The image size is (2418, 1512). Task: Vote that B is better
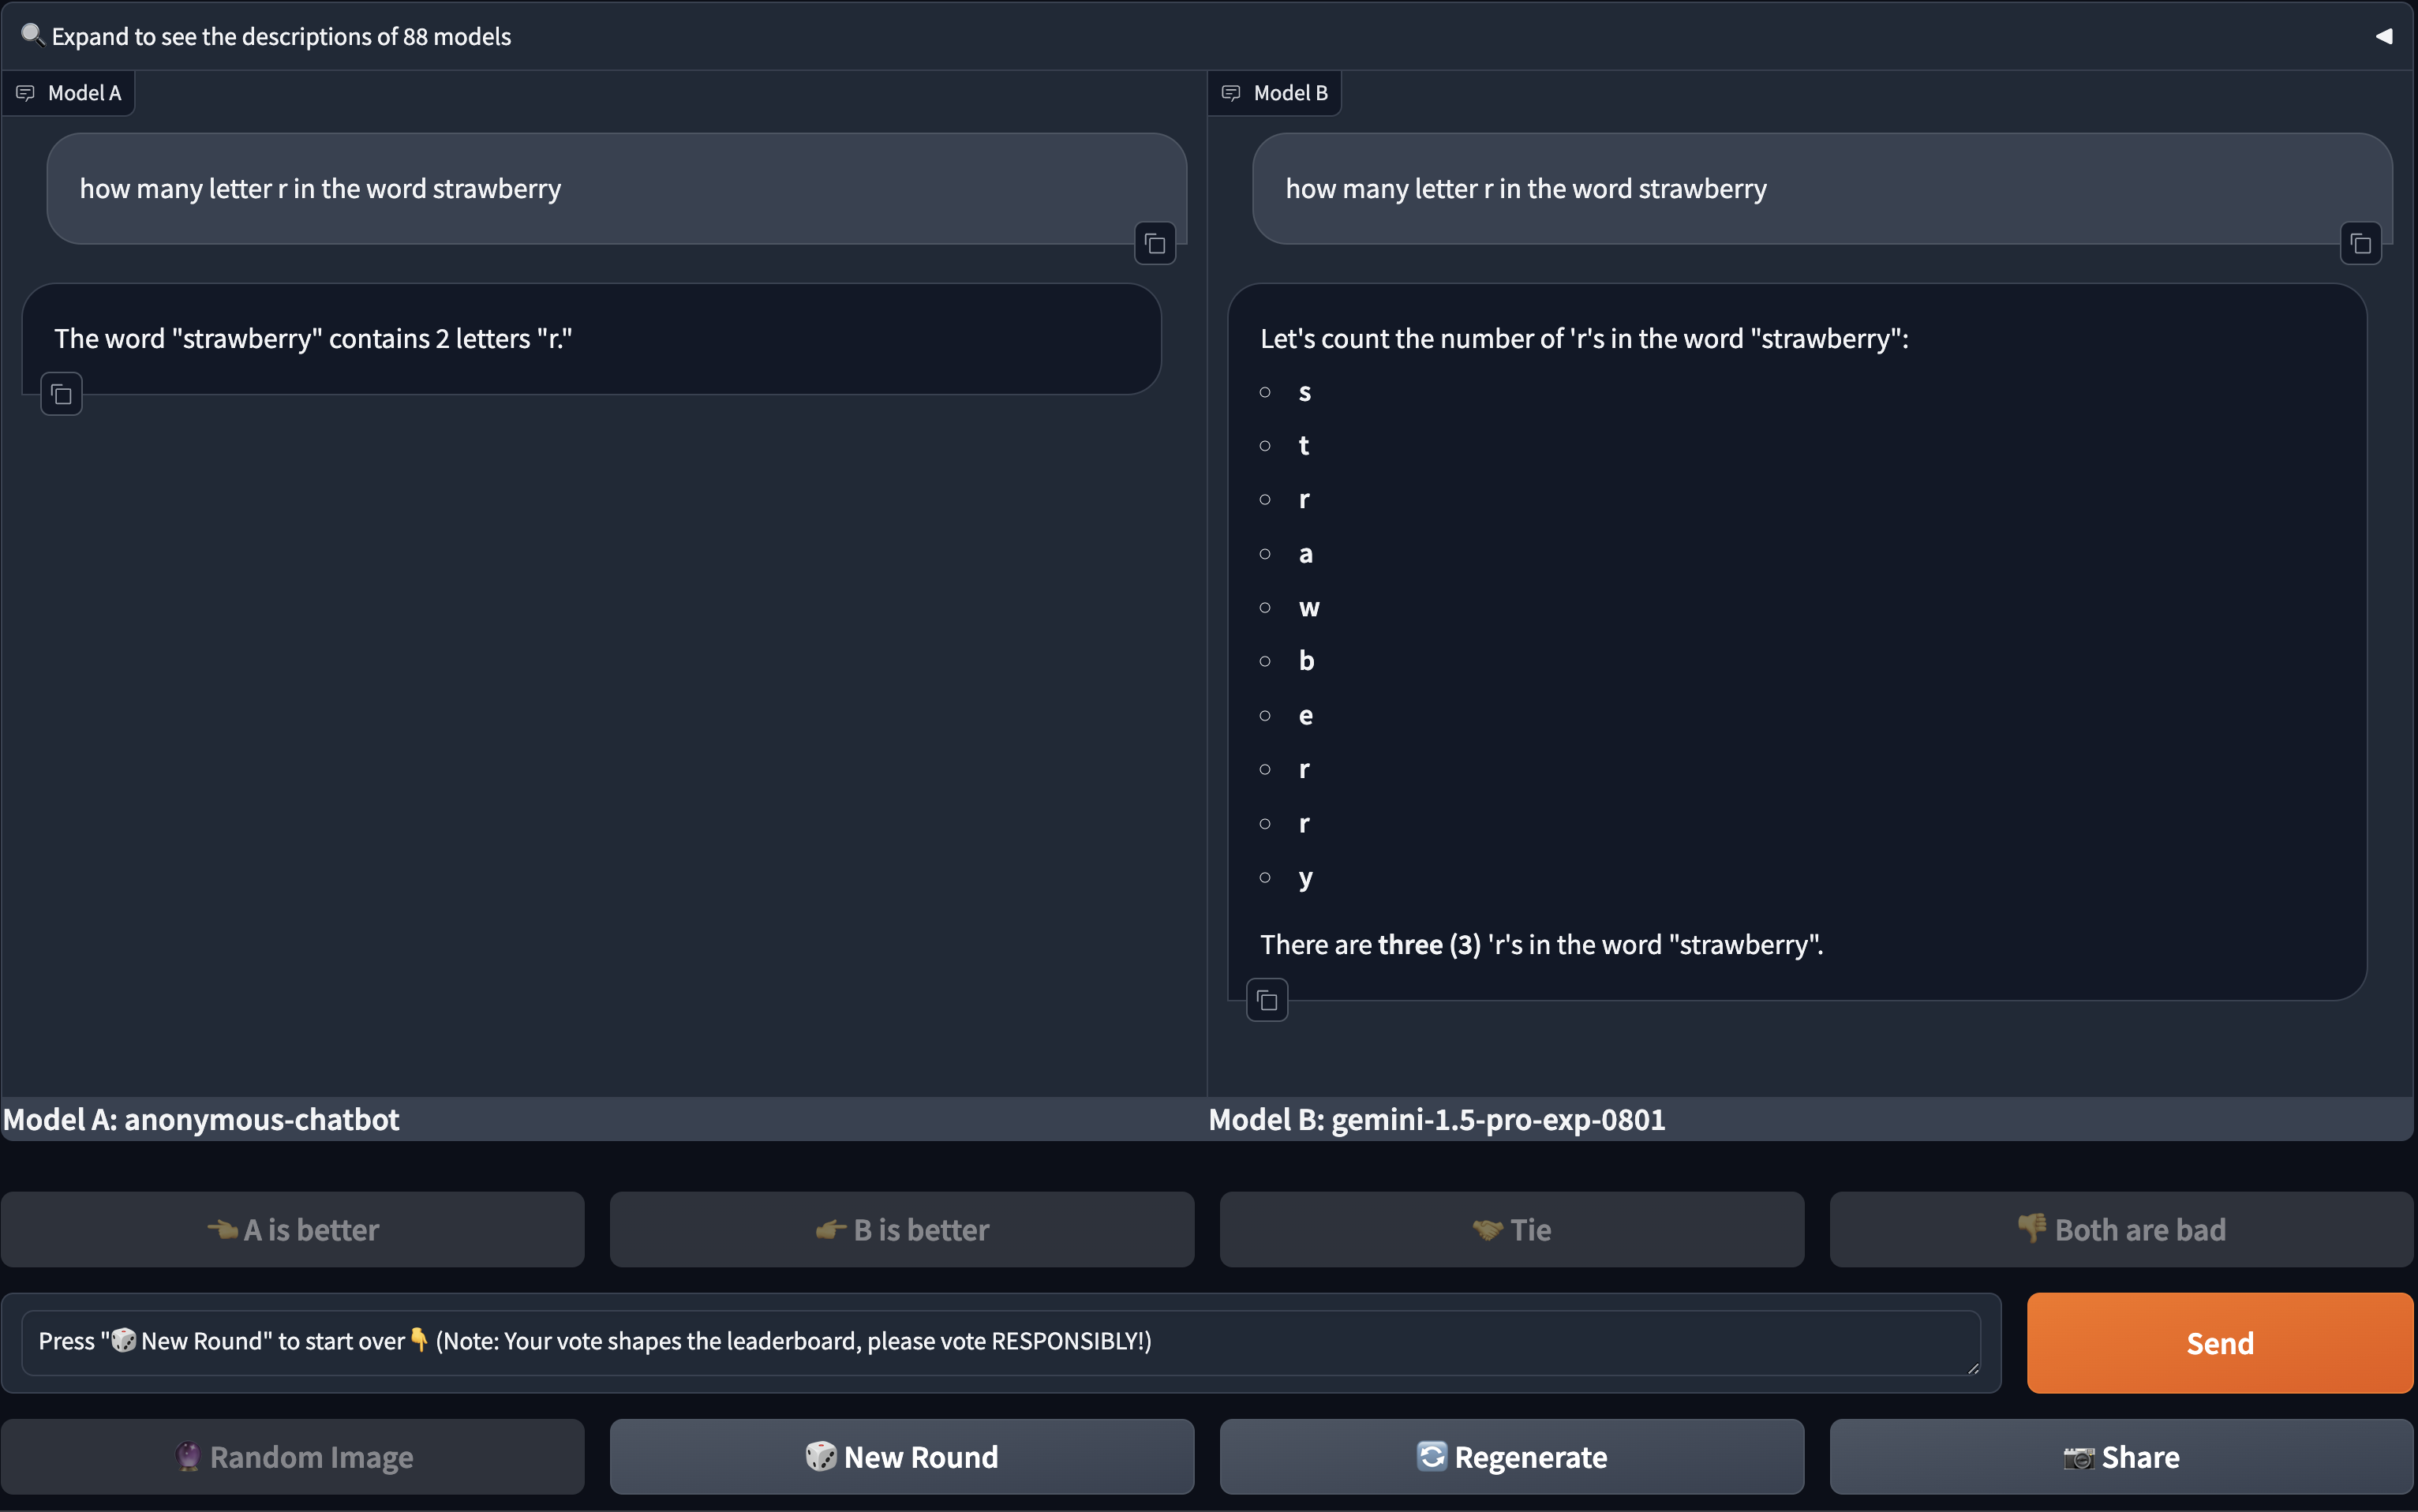point(901,1229)
